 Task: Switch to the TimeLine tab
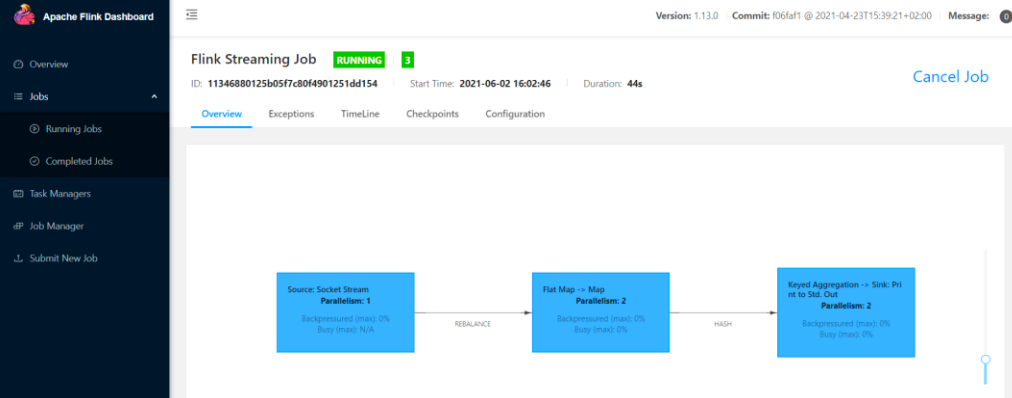(360, 114)
